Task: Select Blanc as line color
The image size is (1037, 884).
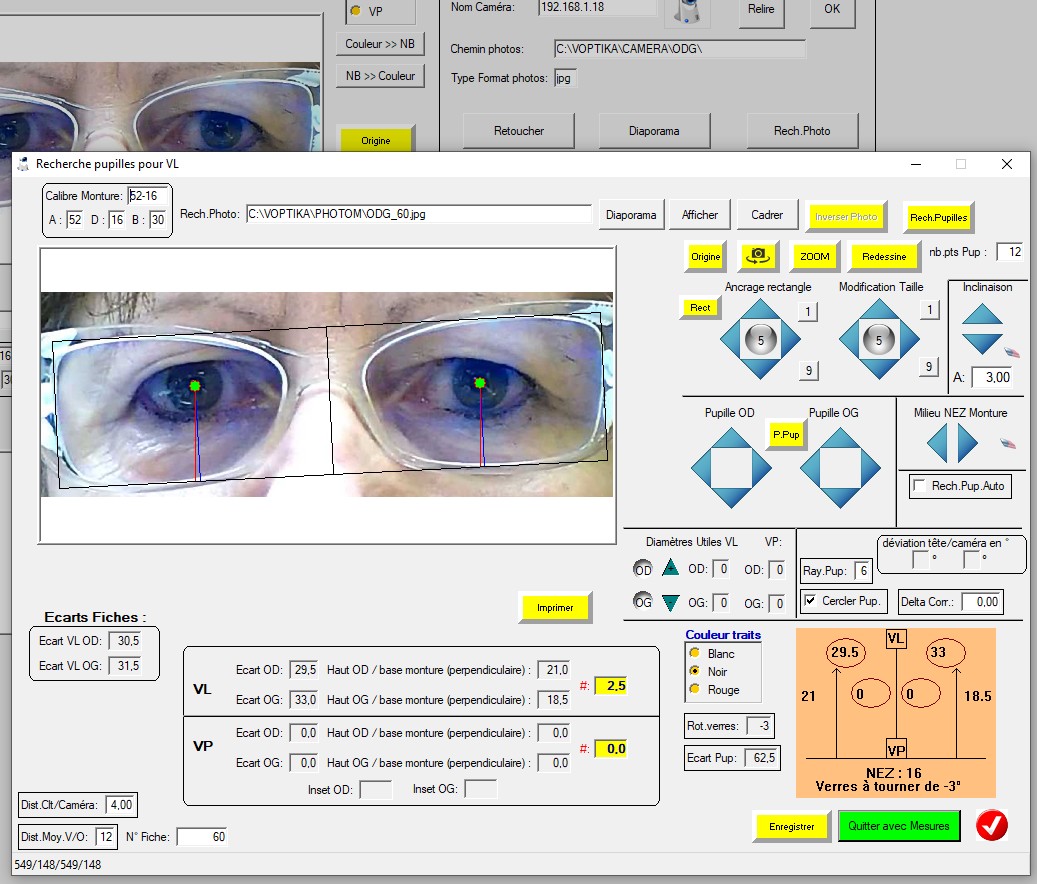Action: (x=694, y=653)
